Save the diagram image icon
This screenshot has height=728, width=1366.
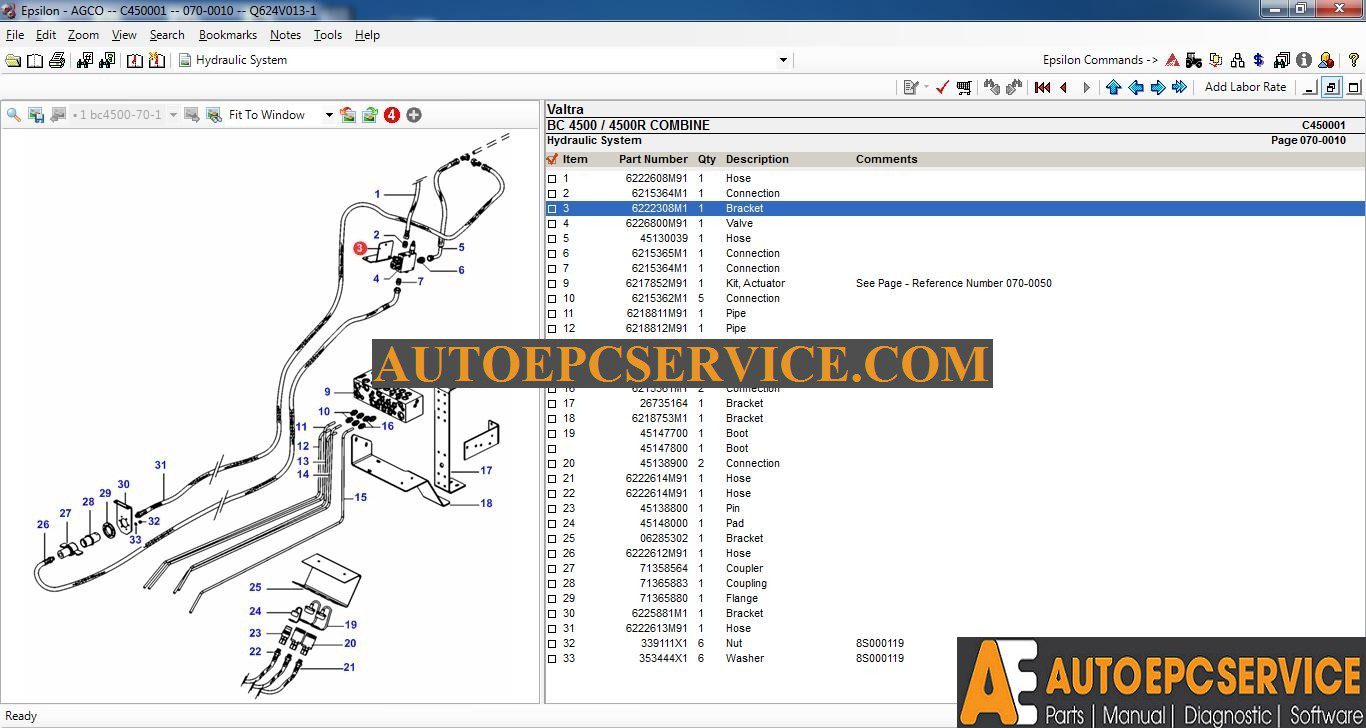(36, 115)
